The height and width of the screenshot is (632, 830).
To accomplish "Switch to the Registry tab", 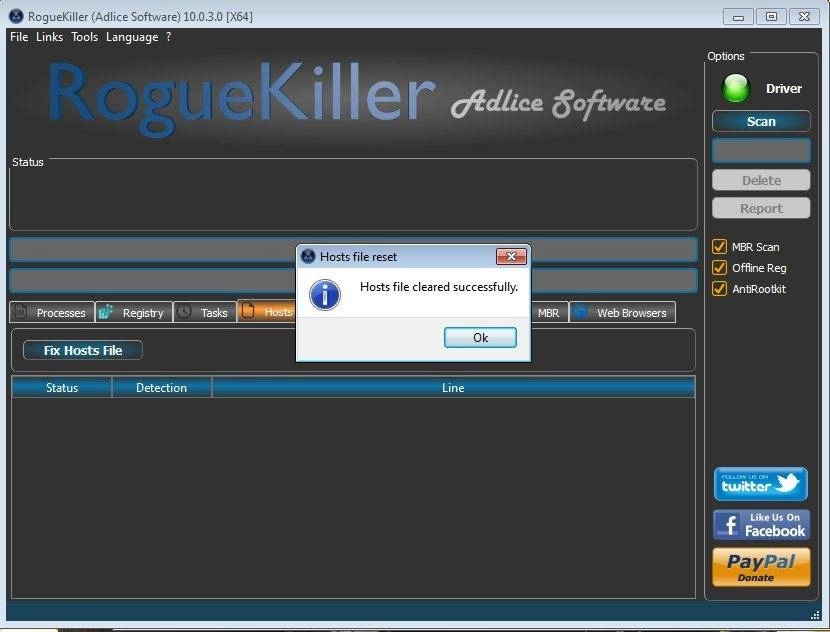I will point(134,312).
